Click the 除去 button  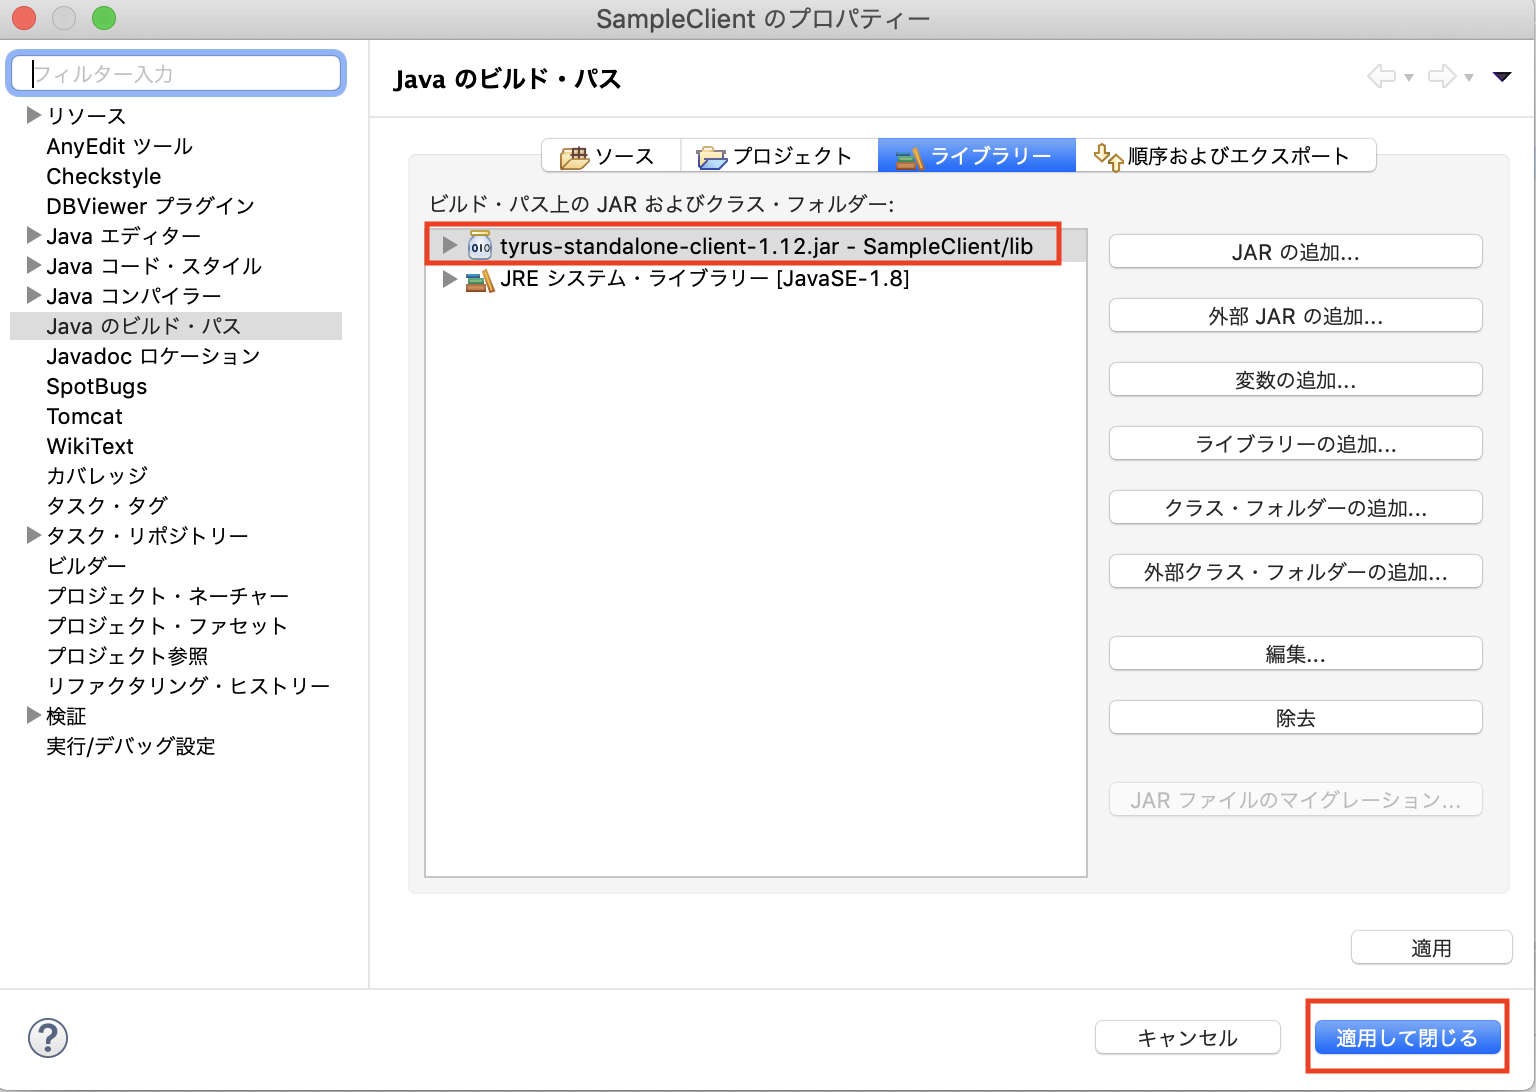tap(1295, 718)
